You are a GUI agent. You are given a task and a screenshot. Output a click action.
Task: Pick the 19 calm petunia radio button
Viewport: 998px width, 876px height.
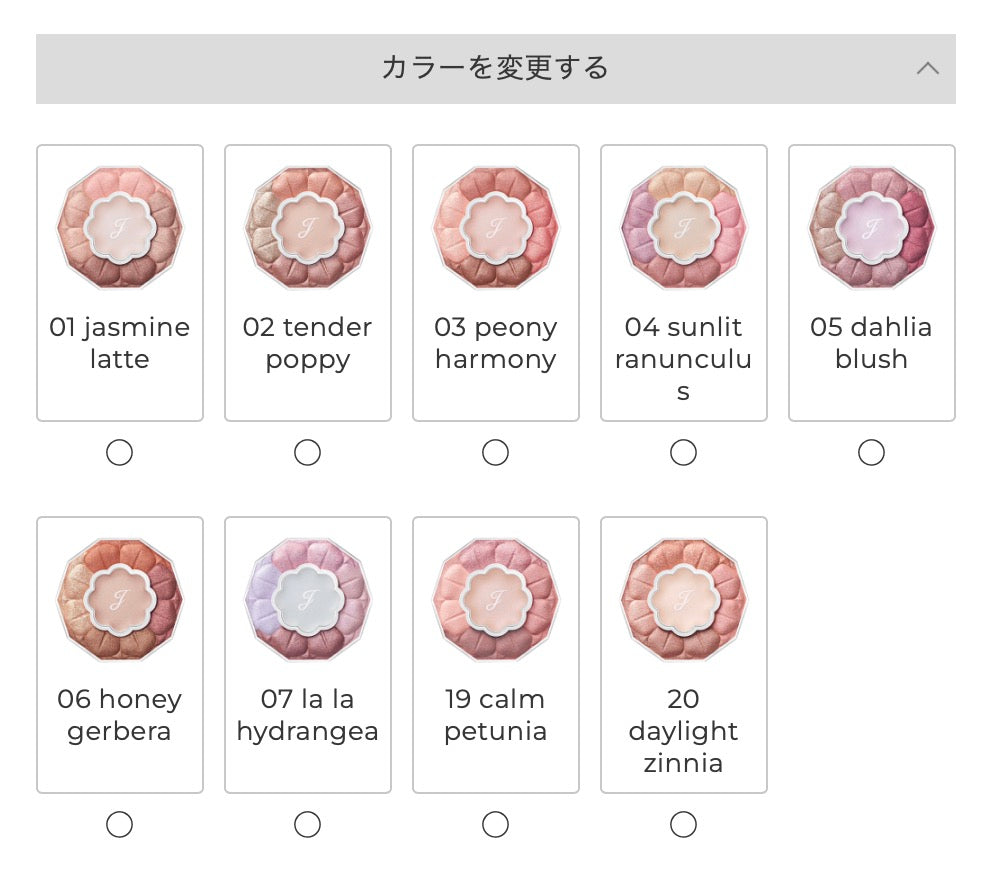(x=496, y=825)
